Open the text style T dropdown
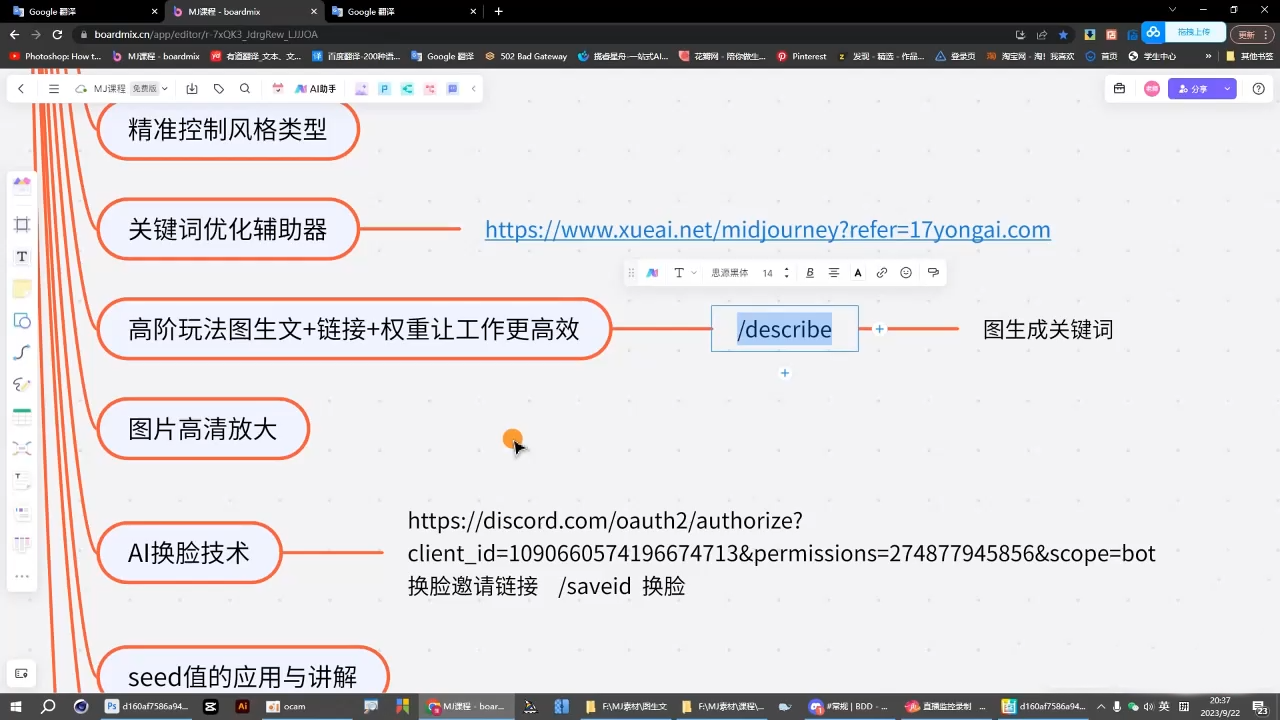This screenshot has width=1280, height=720. coord(684,273)
